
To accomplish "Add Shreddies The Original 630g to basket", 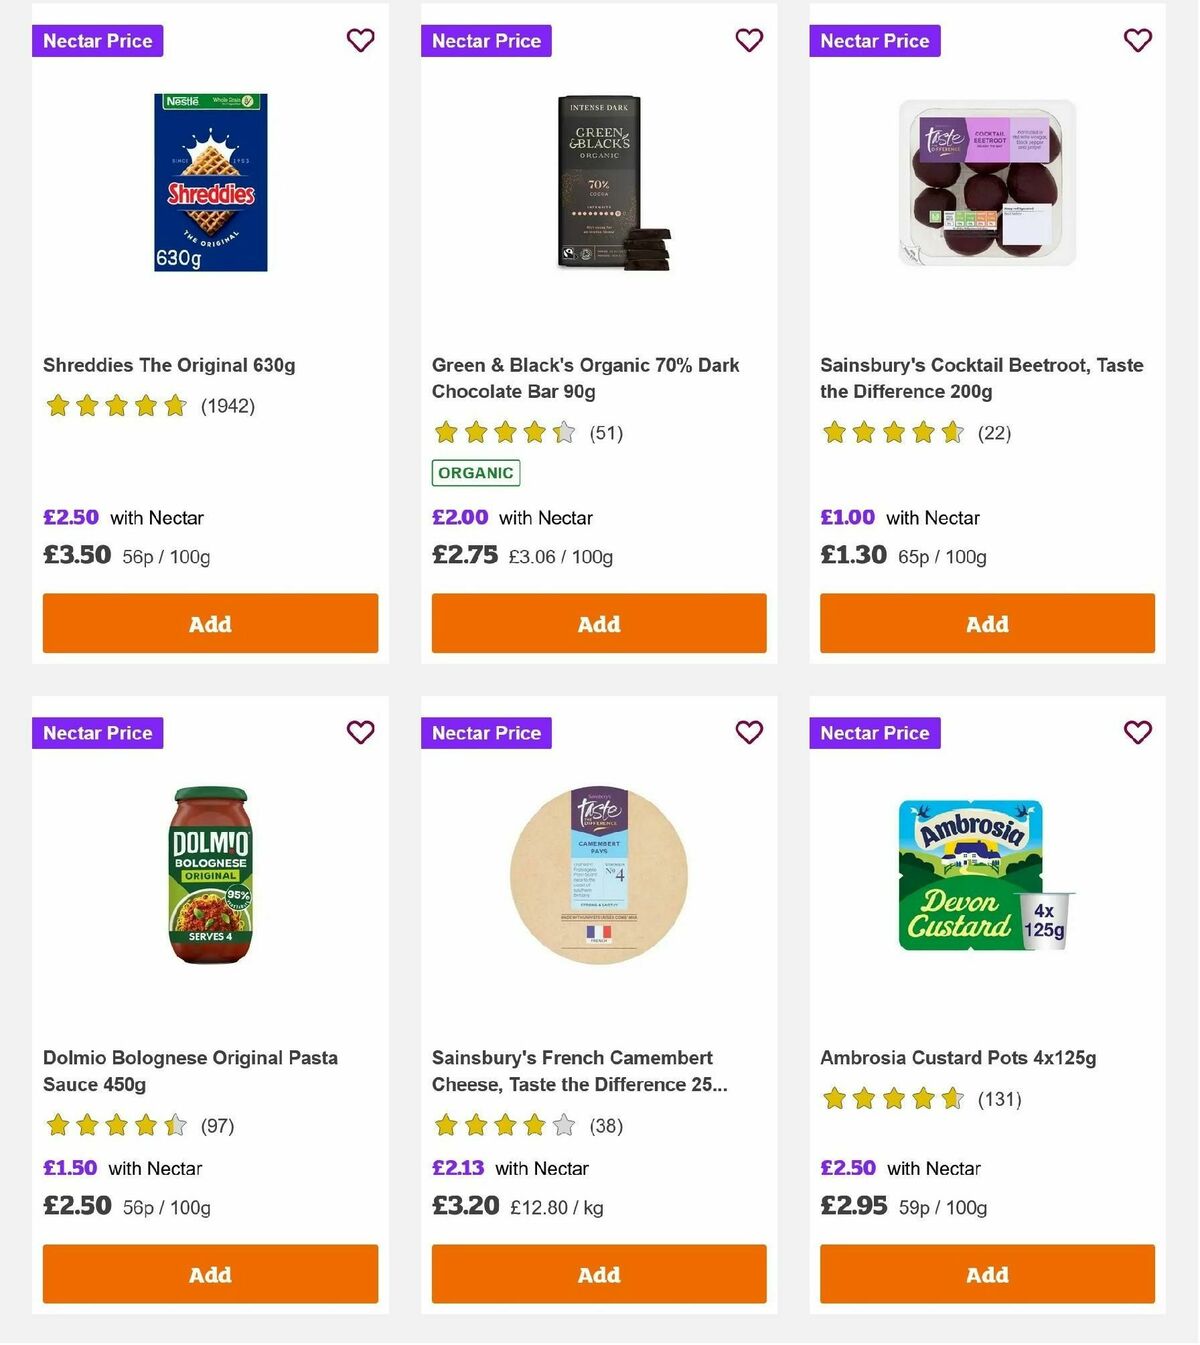I will click(210, 623).
